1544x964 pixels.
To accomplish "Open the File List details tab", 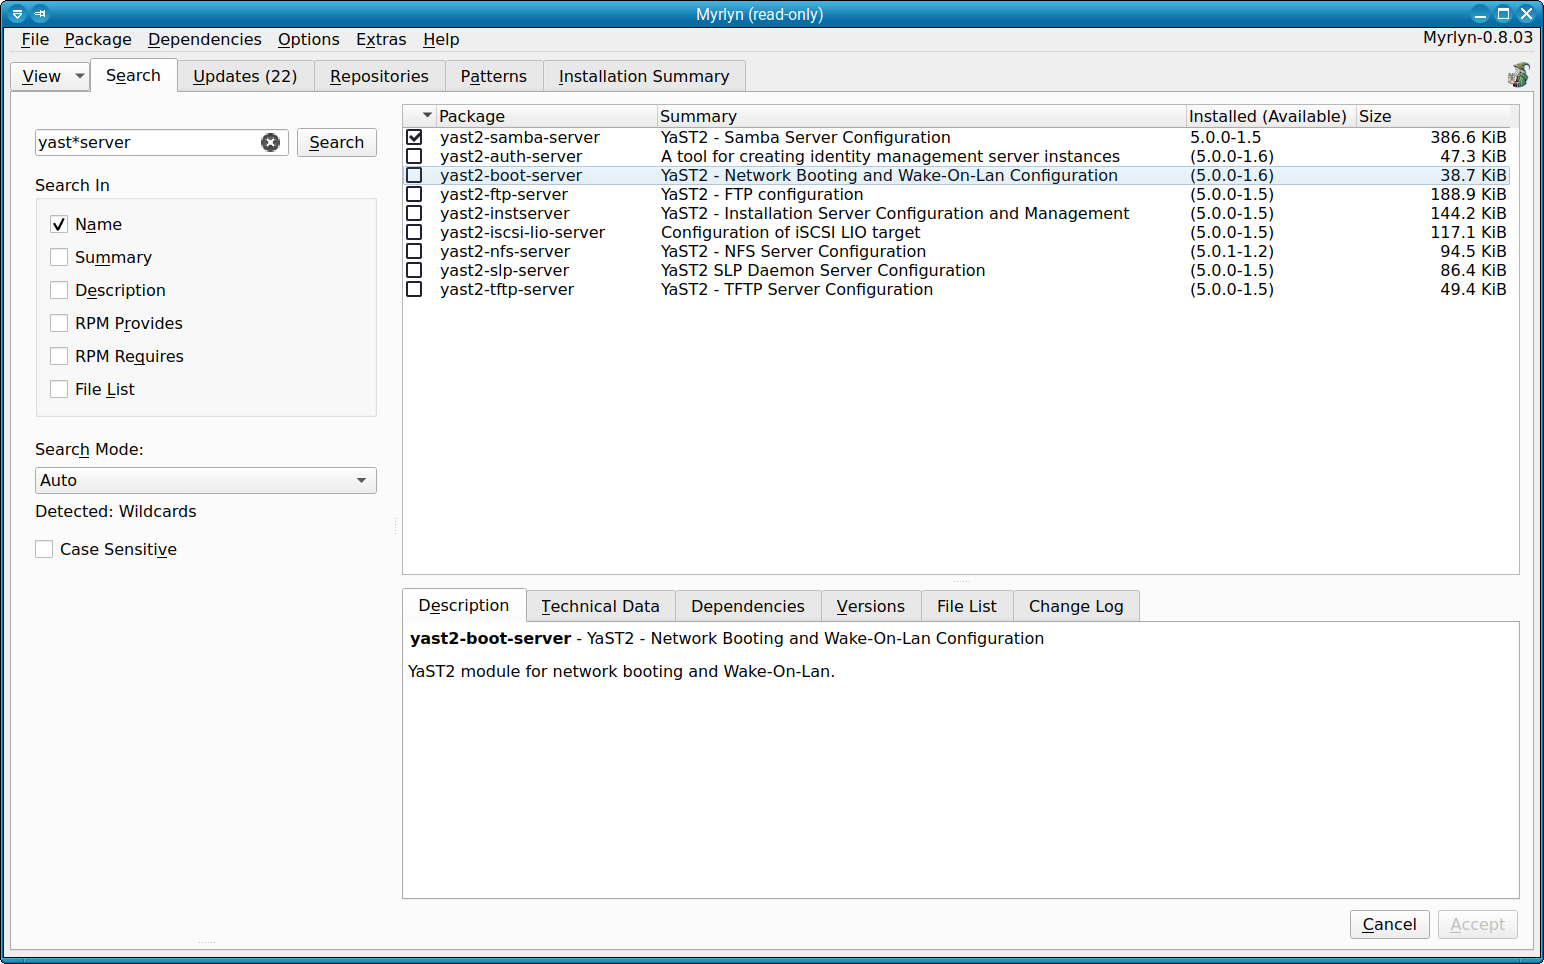I will (x=967, y=606).
